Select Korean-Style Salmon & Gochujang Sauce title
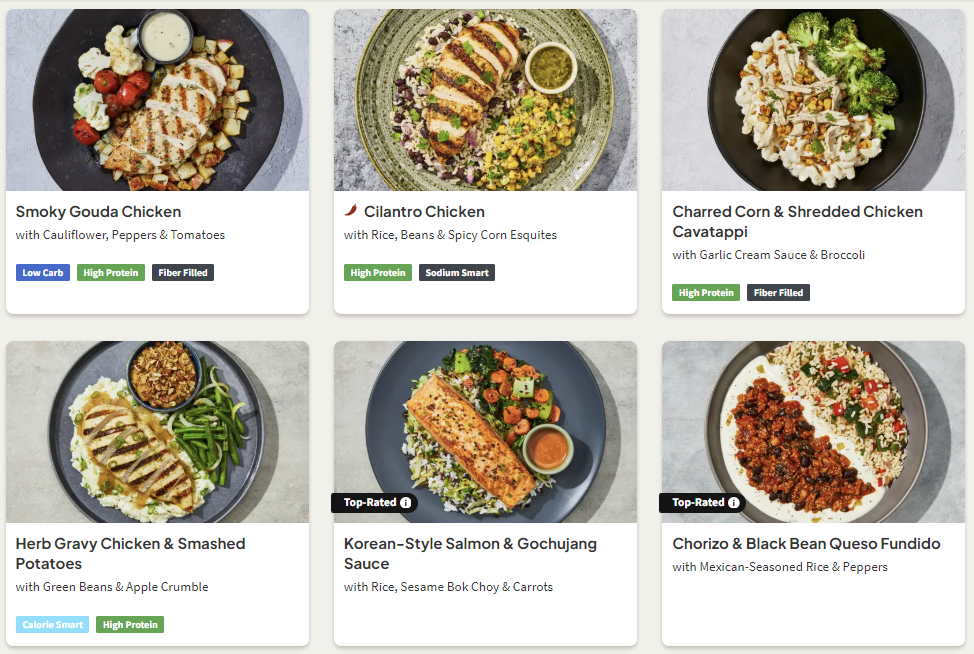The image size is (974, 654). pyautogui.click(x=470, y=554)
